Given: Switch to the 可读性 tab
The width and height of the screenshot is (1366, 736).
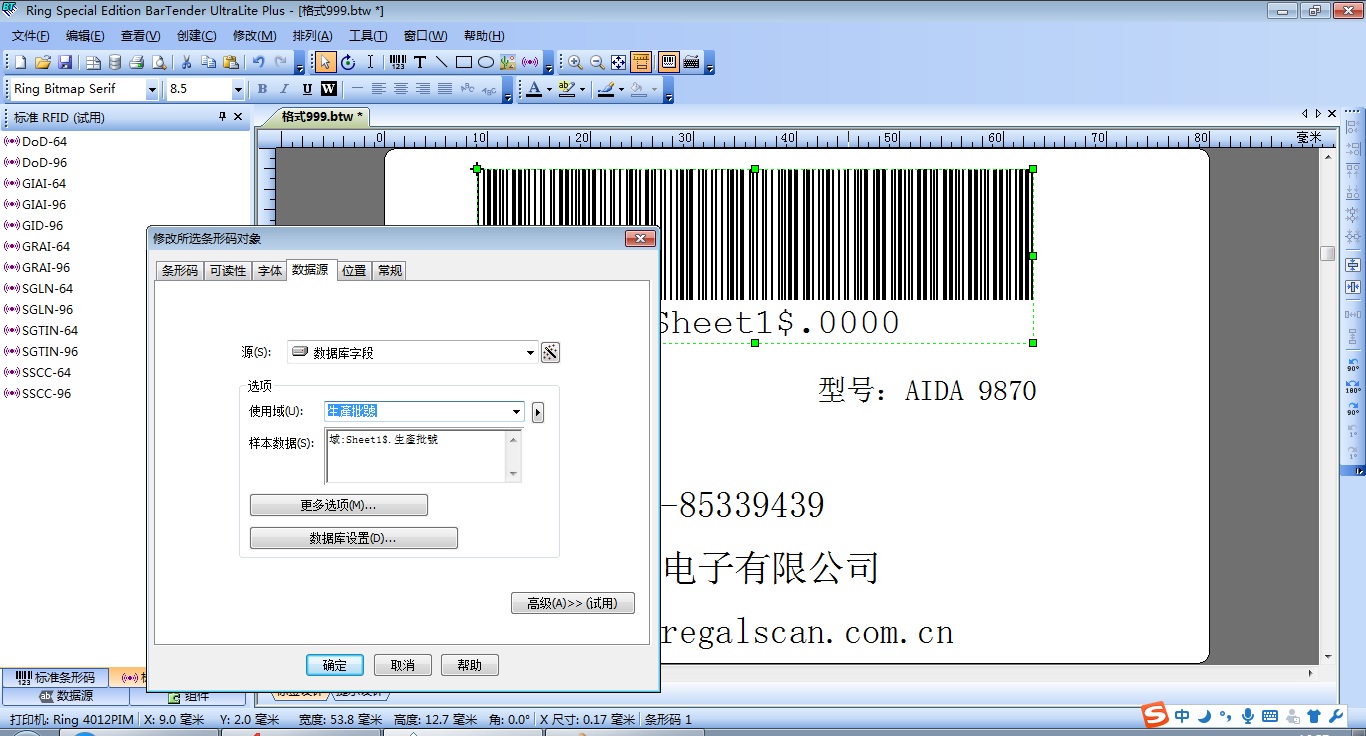Looking at the screenshot, I should 227,271.
